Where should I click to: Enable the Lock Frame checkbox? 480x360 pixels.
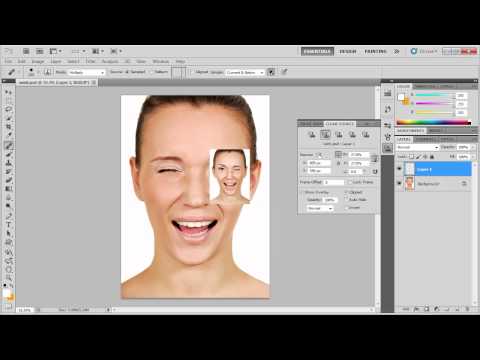350,182
